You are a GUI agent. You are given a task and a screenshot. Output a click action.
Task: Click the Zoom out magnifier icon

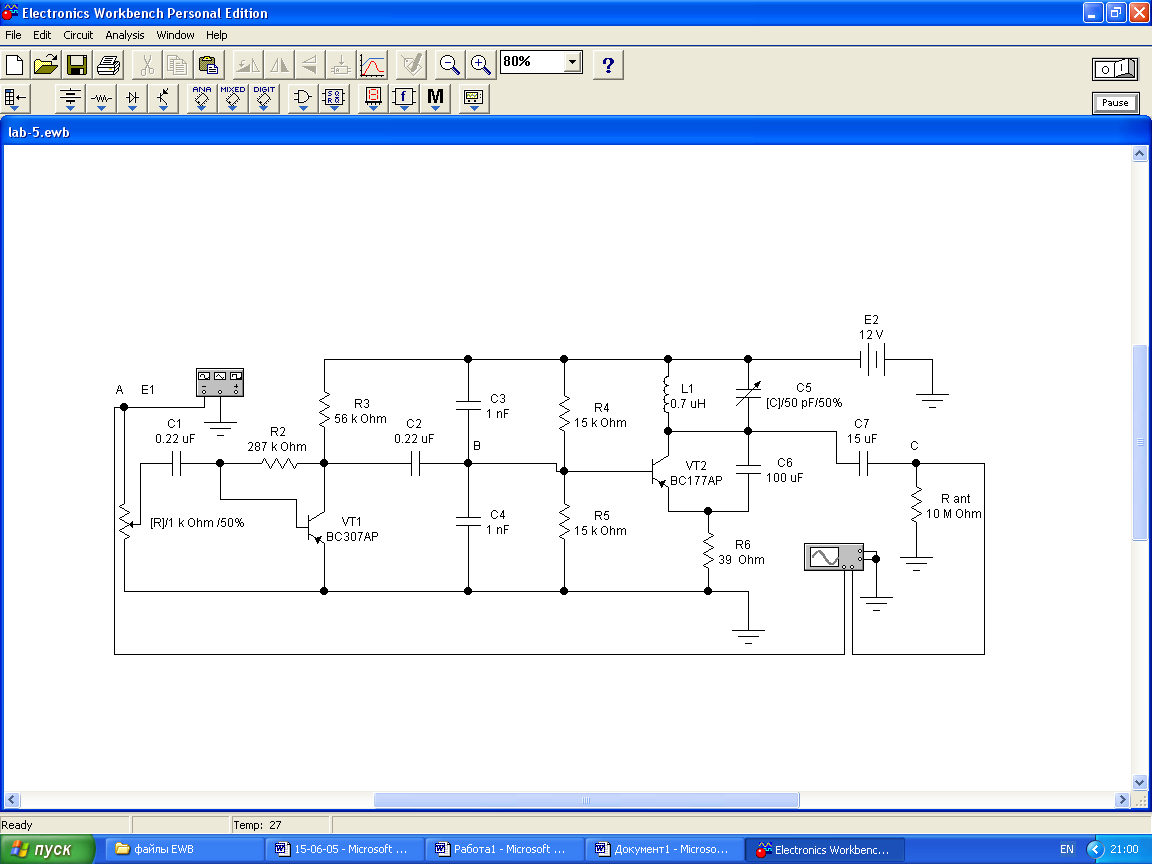tap(449, 65)
